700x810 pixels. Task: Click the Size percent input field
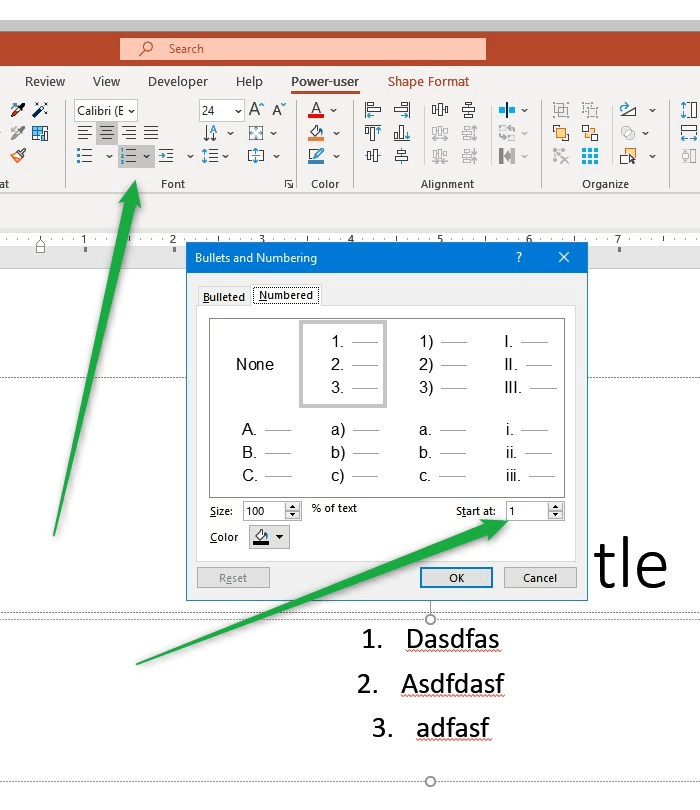click(264, 511)
